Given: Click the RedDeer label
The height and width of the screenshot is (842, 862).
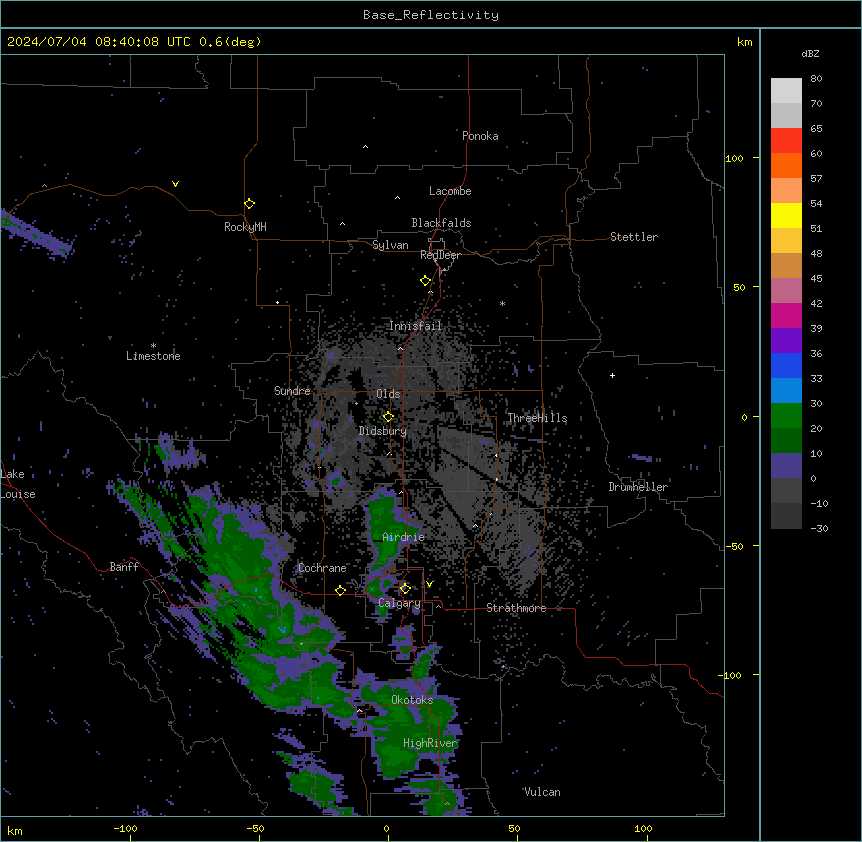Looking at the screenshot, I should click(x=440, y=255).
